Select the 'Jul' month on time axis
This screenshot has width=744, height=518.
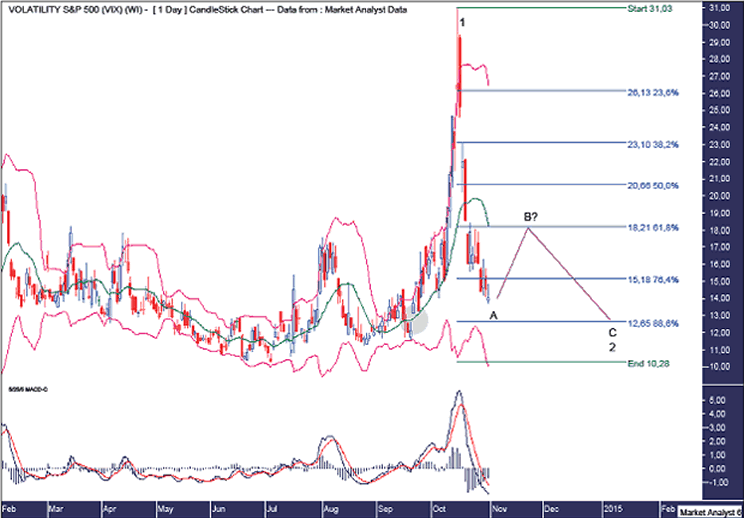click(x=272, y=508)
